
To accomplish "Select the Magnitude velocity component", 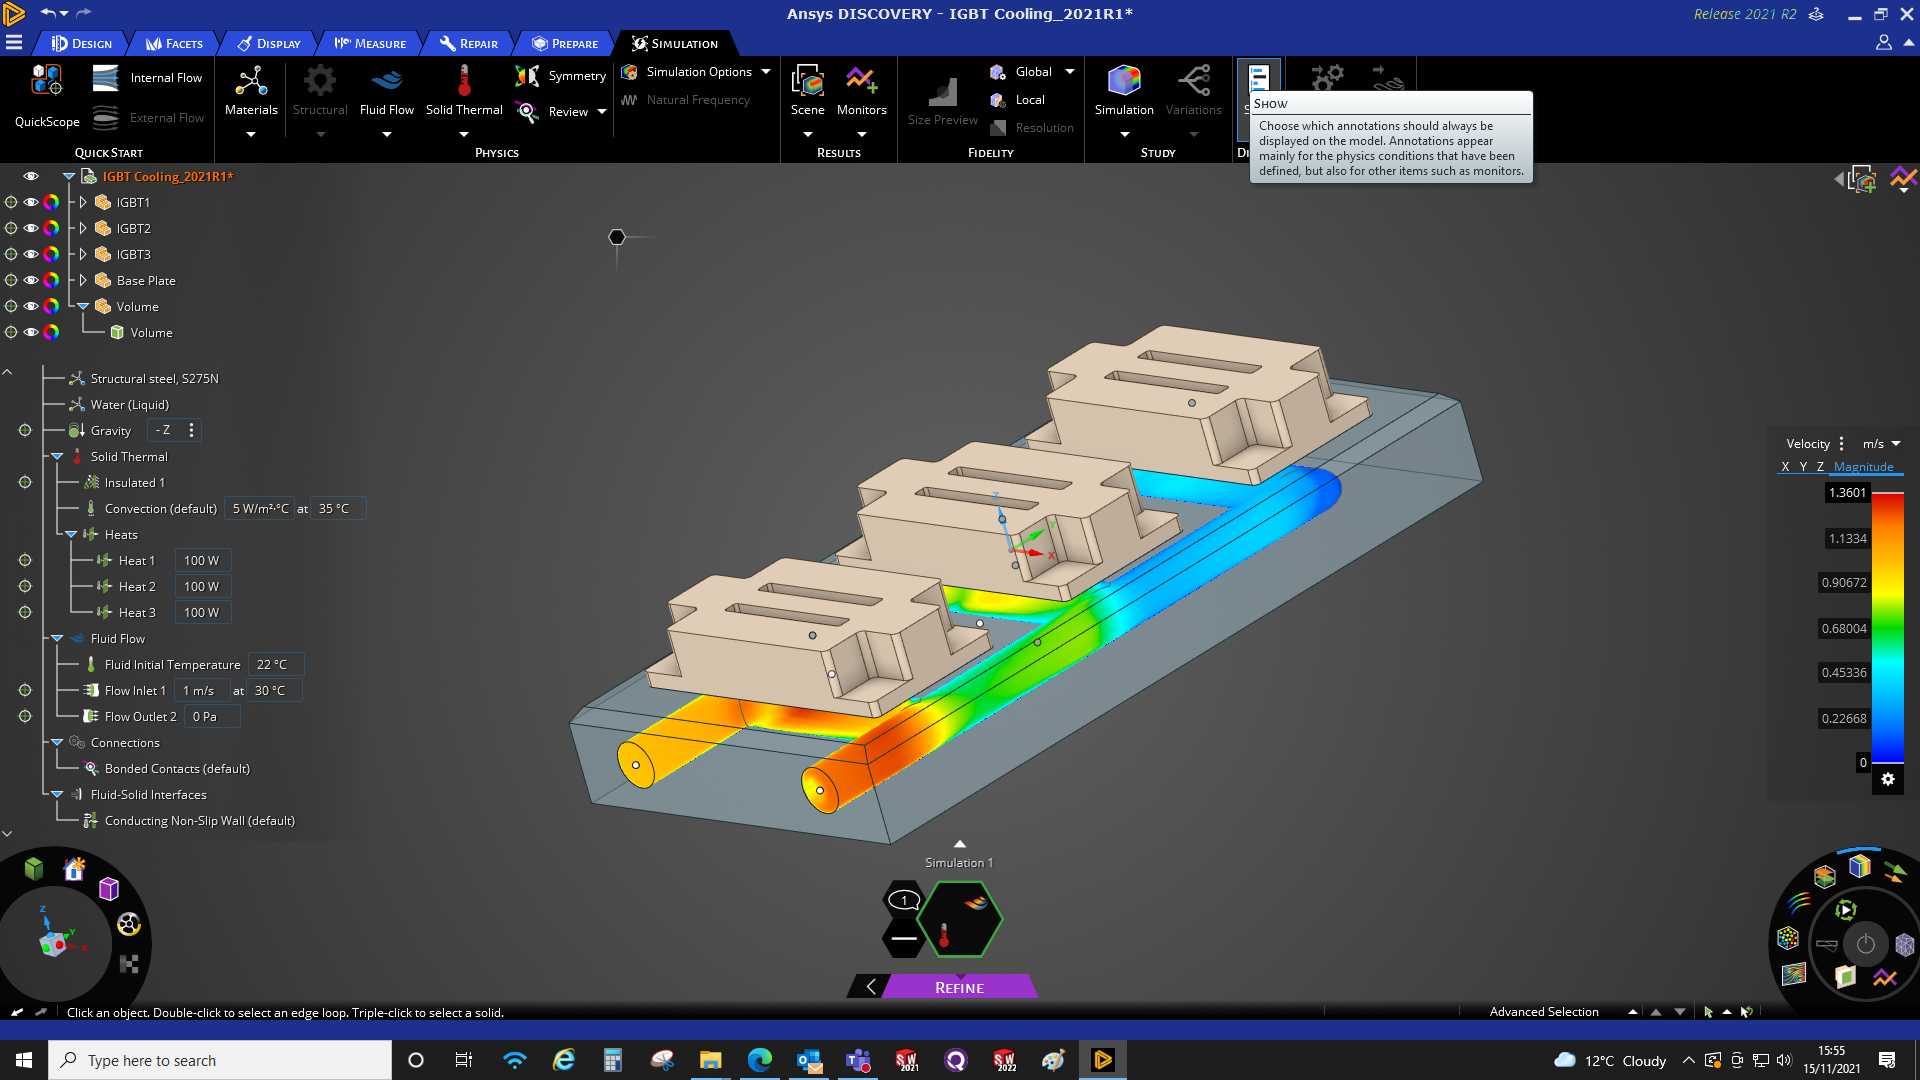I will [x=1863, y=467].
